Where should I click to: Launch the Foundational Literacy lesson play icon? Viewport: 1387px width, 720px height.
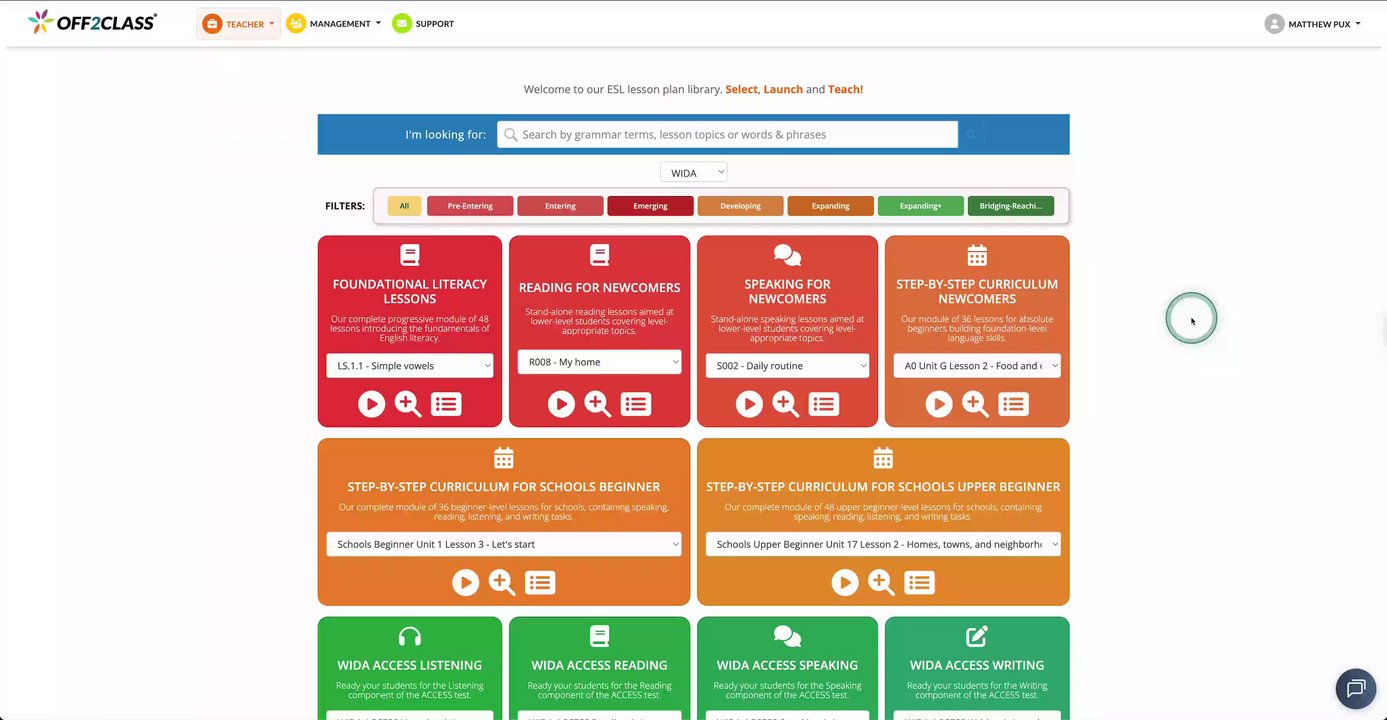(x=371, y=404)
